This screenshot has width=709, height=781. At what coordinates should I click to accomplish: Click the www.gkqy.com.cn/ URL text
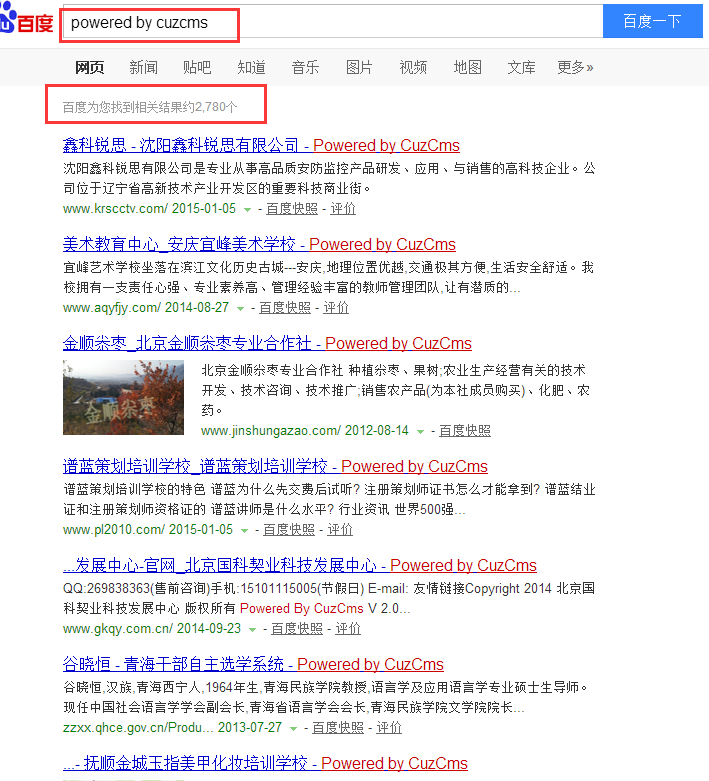tap(118, 629)
